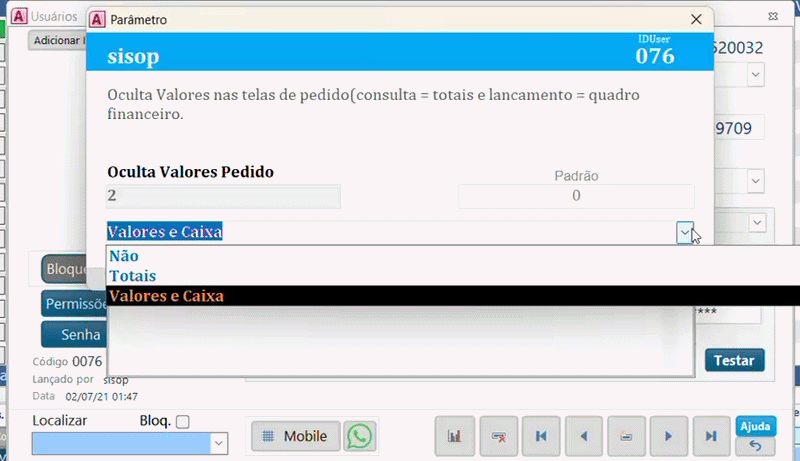This screenshot has width=800, height=461.
Task: Open WhatsApp via the green icon
Action: 360,436
